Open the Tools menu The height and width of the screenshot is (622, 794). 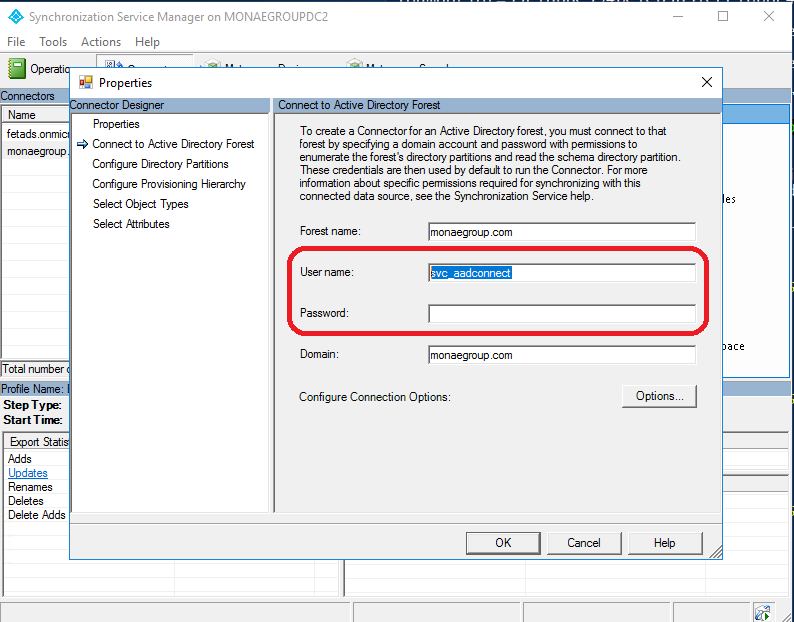[x=53, y=42]
